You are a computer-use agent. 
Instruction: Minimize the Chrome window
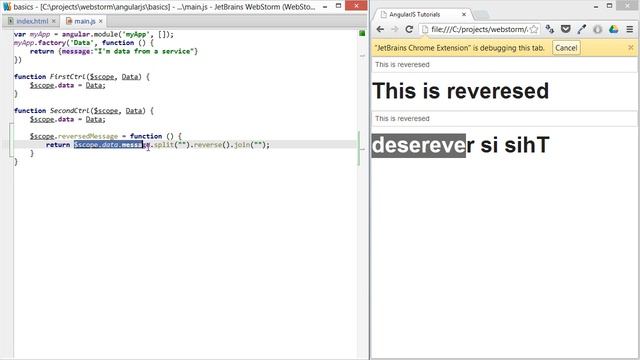coord(596,6)
